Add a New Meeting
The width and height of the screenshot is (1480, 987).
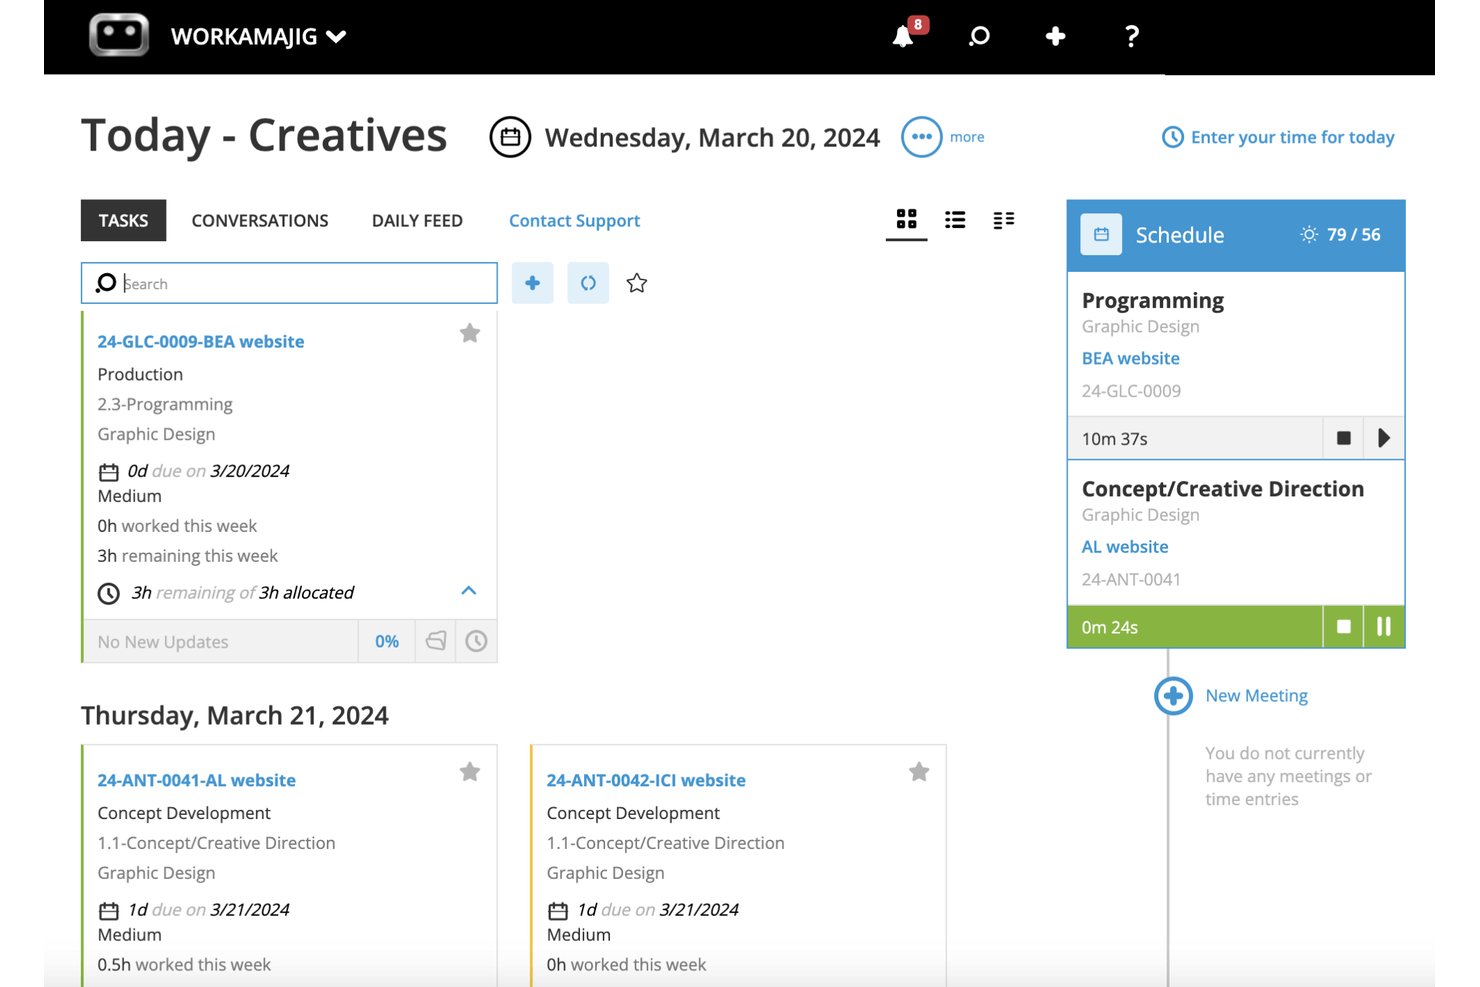tap(1232, 696)
